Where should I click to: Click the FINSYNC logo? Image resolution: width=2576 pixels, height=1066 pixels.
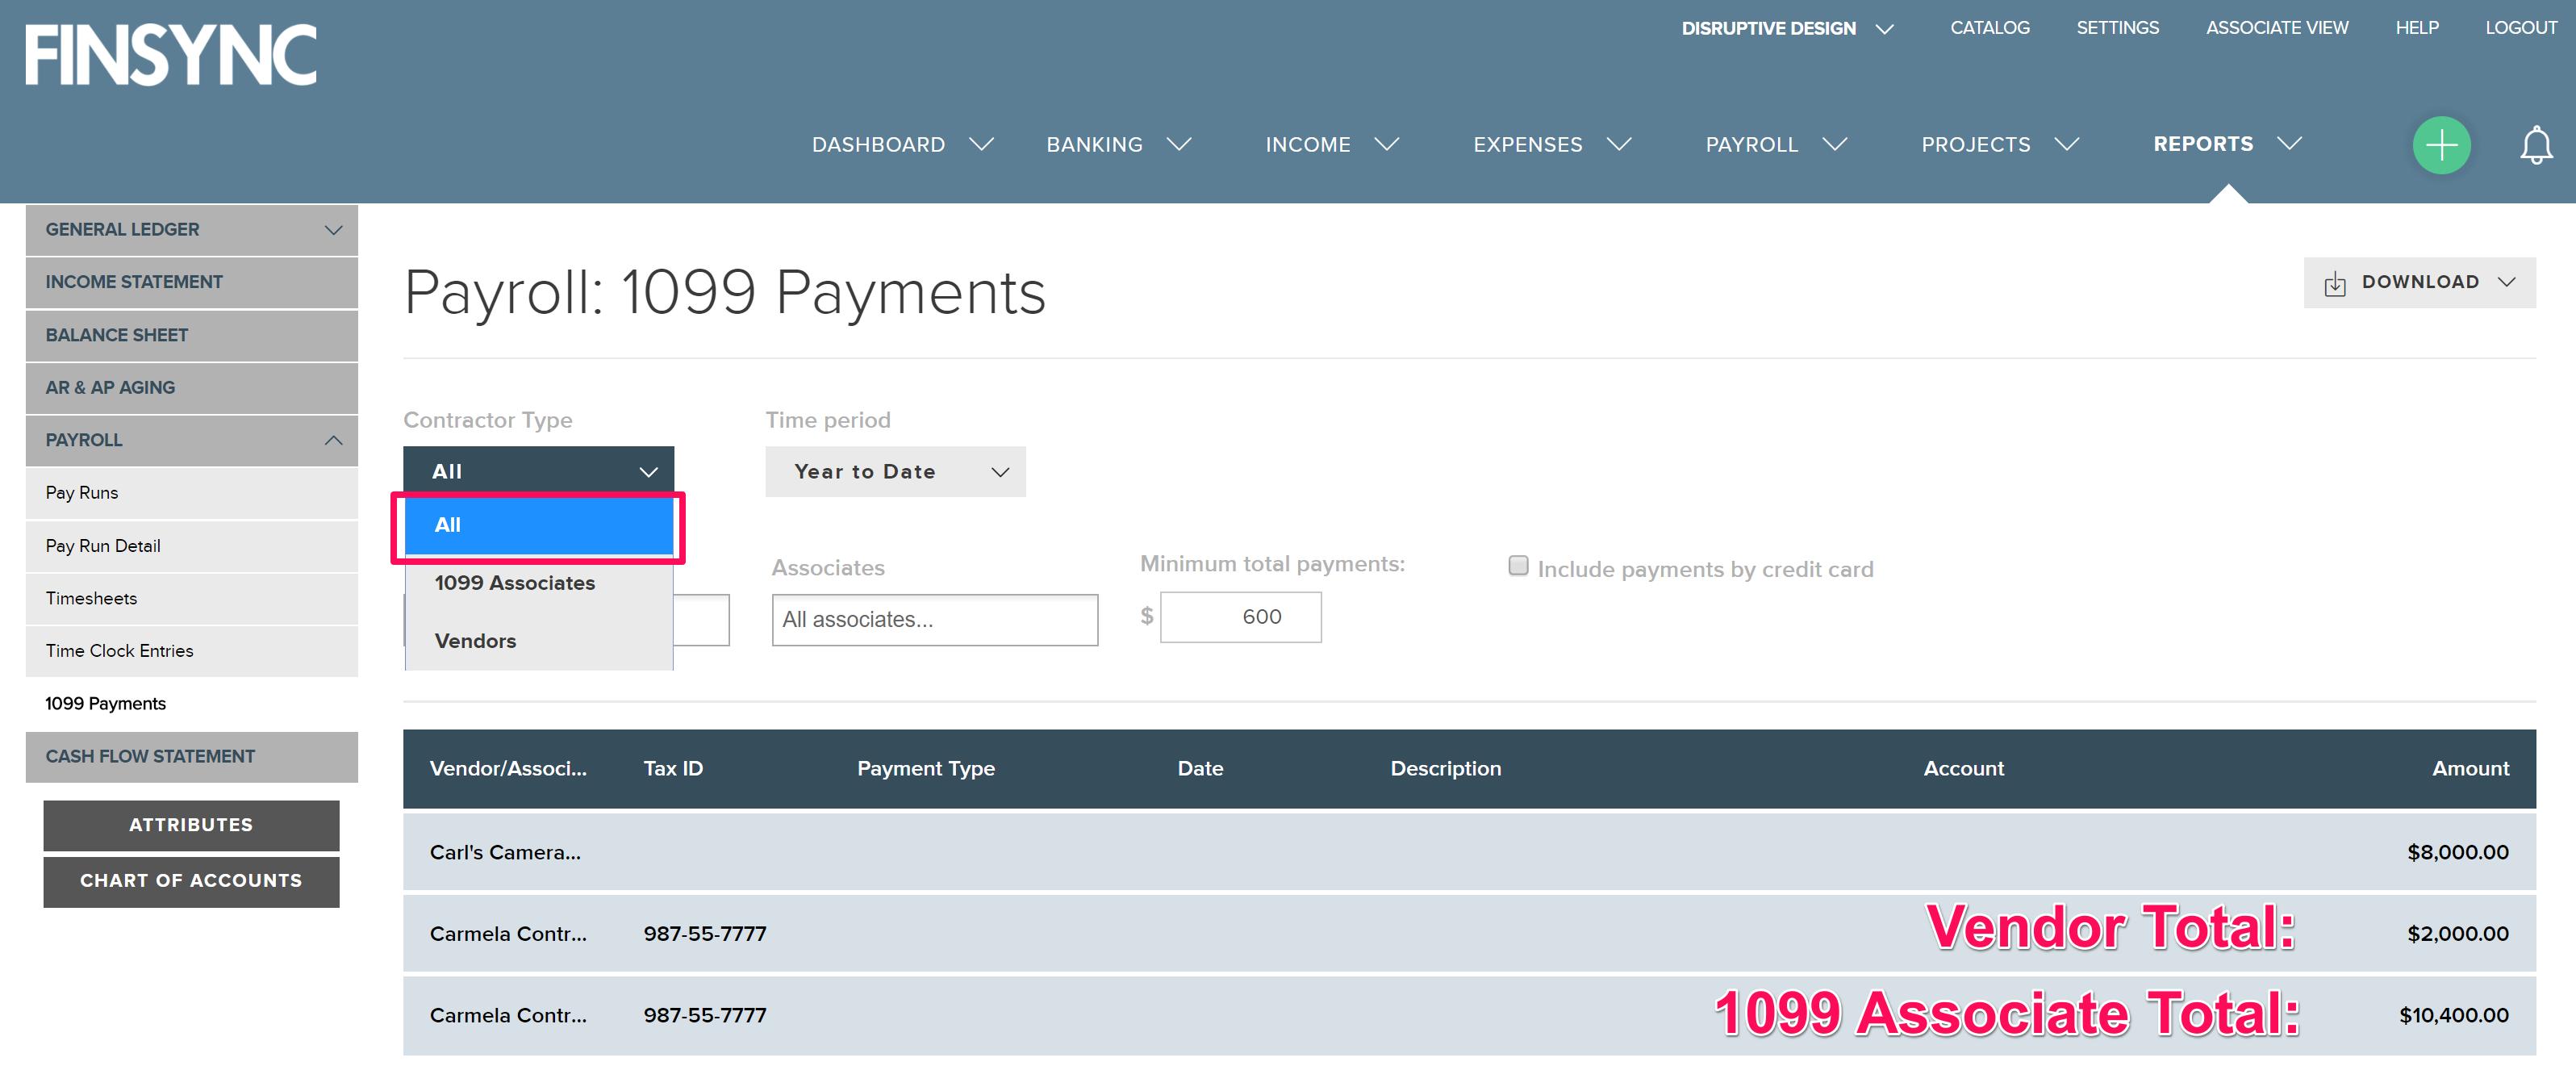click(171, 55)
